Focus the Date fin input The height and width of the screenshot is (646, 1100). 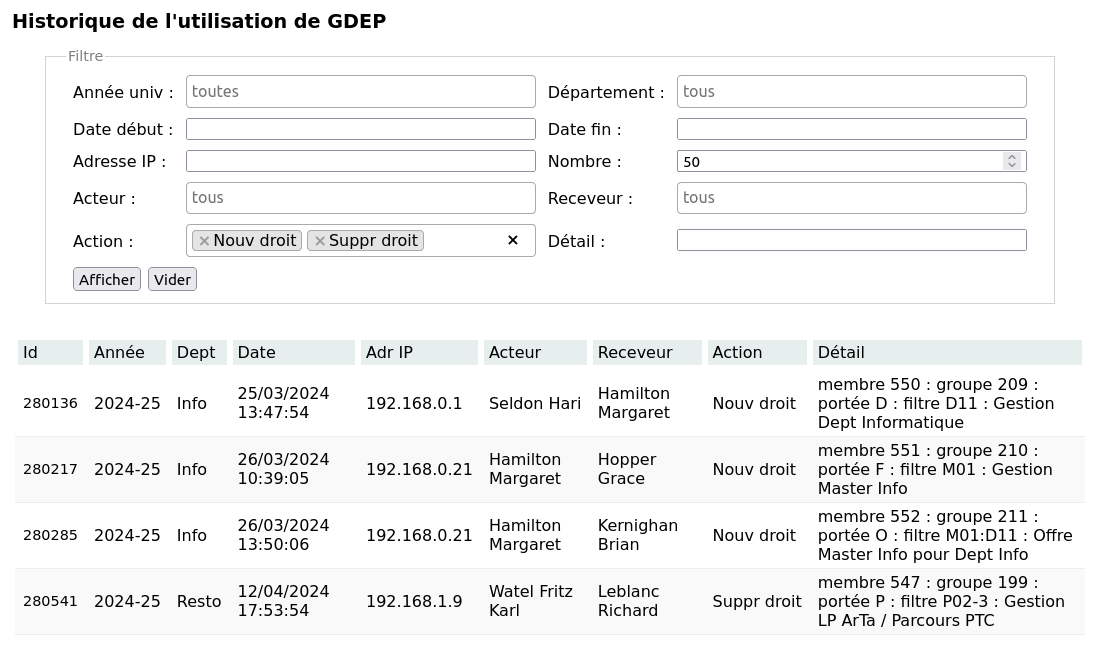coord(852,129)
